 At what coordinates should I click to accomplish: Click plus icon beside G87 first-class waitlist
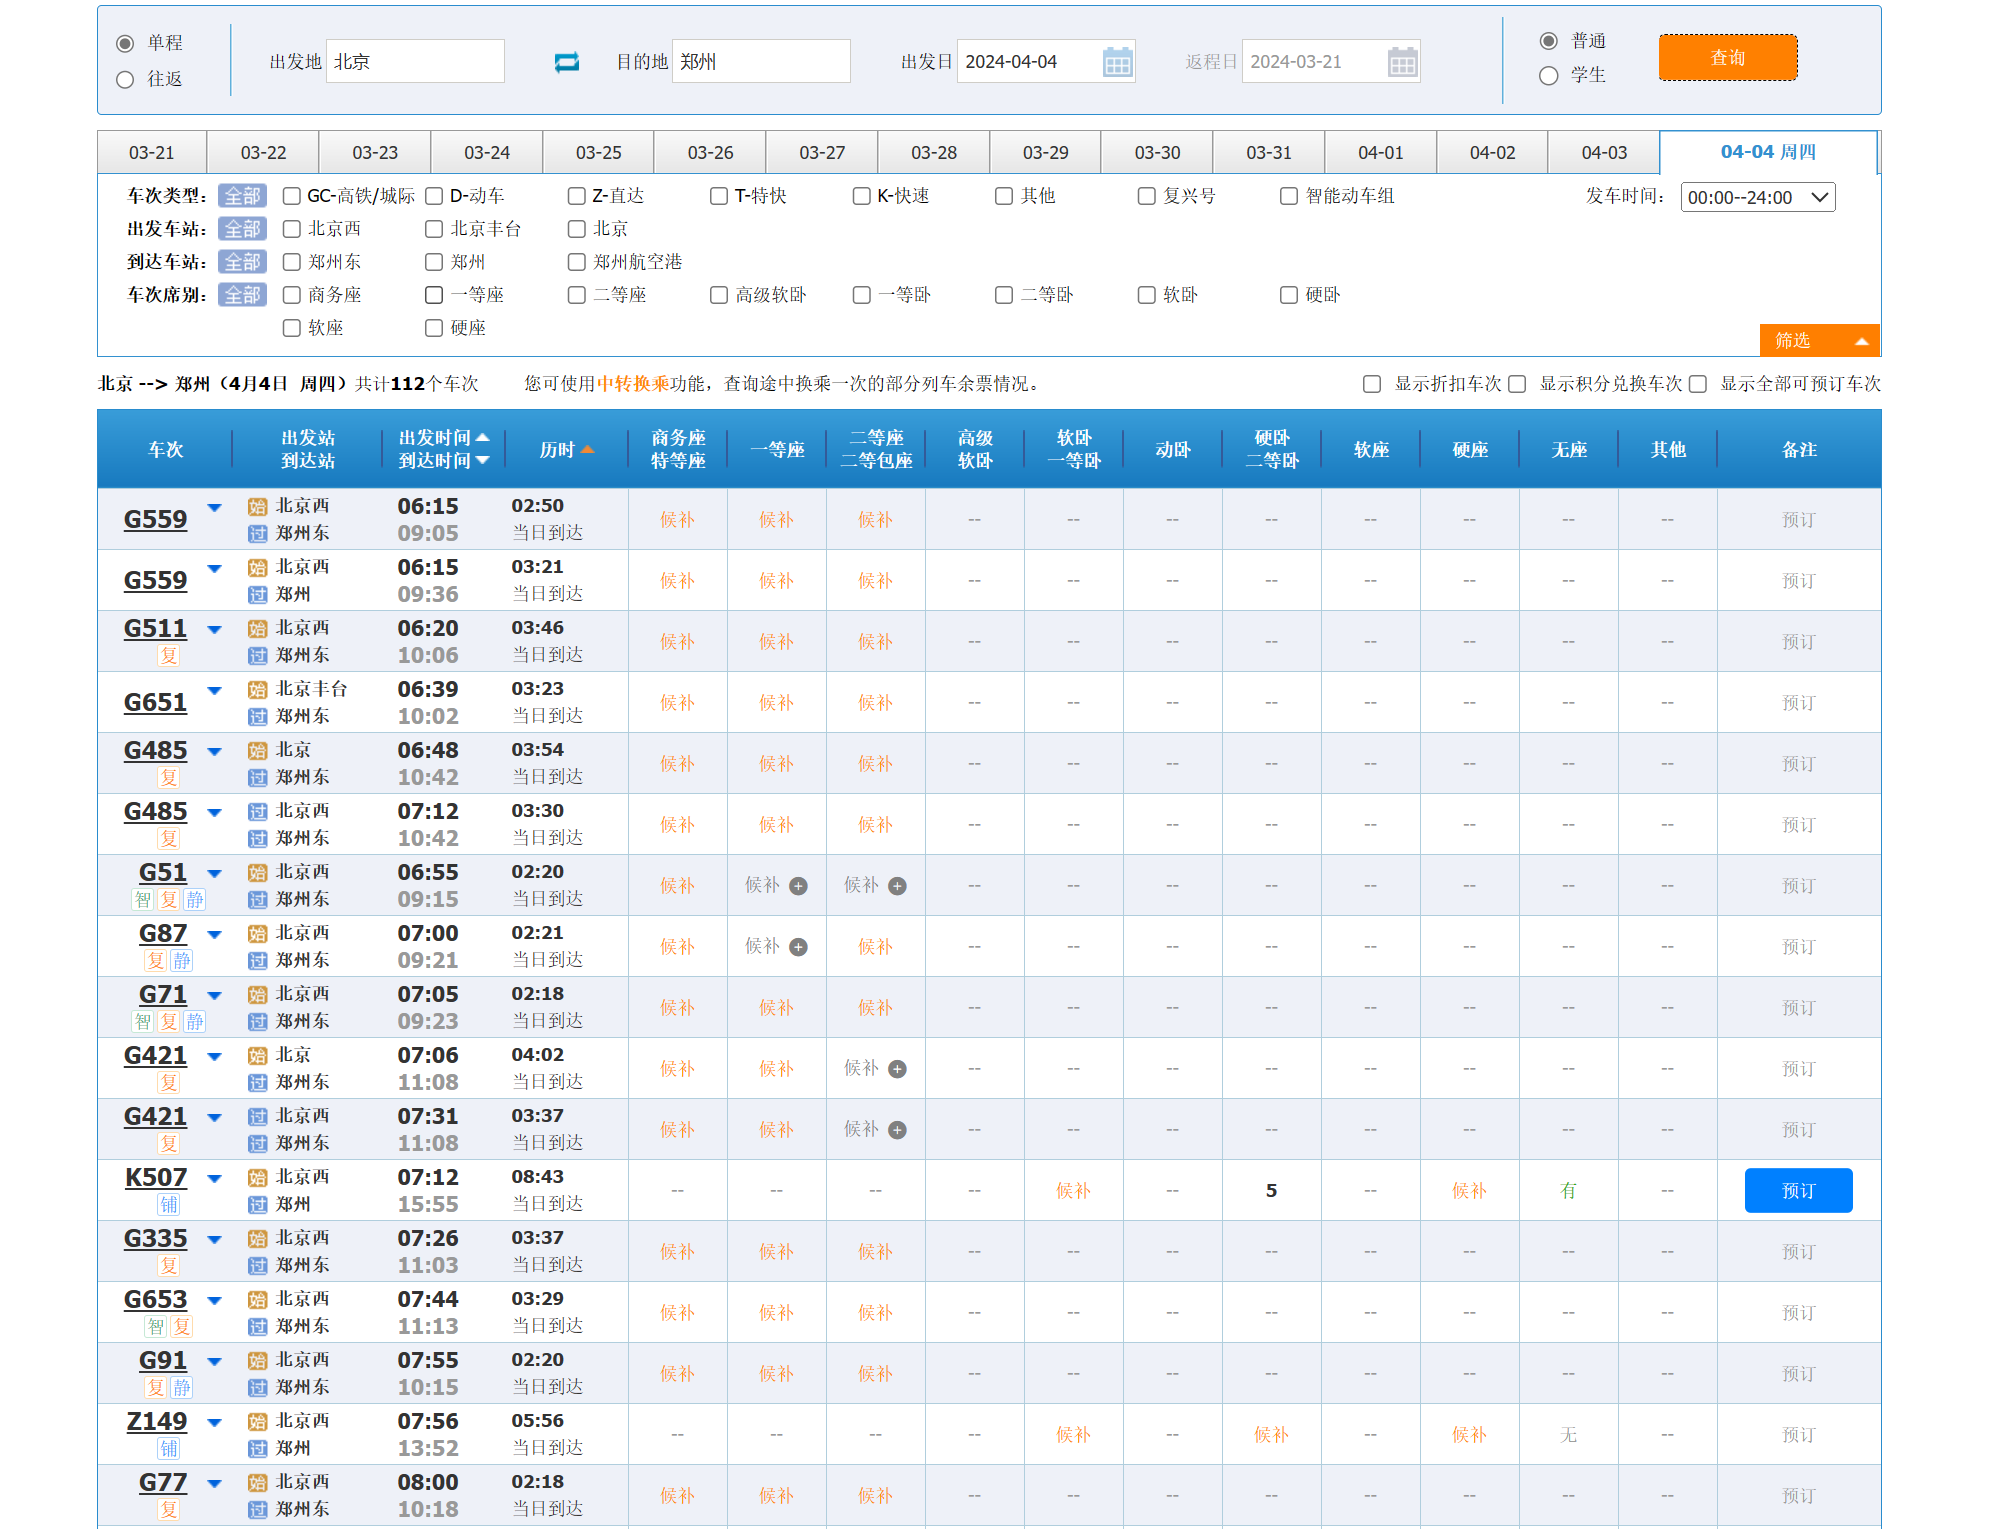tap(798, 947)
